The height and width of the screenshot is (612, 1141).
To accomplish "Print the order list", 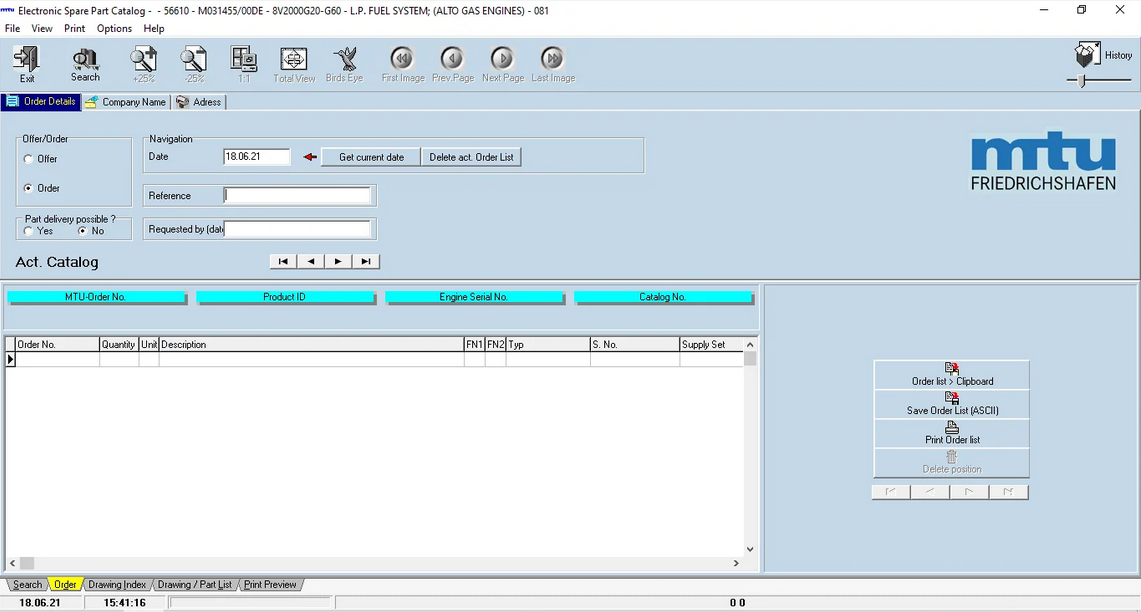I will 951,433.
